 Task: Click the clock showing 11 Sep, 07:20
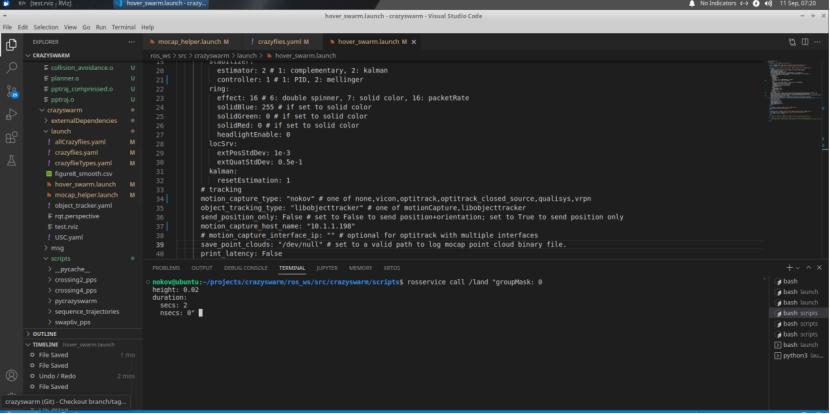[798, 4]
